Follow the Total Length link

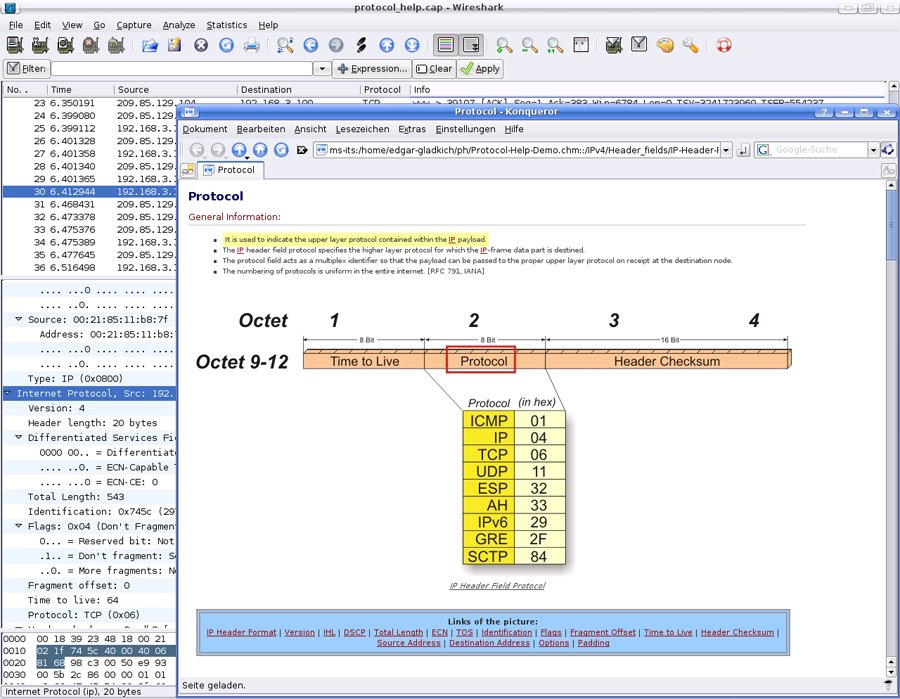398,632
